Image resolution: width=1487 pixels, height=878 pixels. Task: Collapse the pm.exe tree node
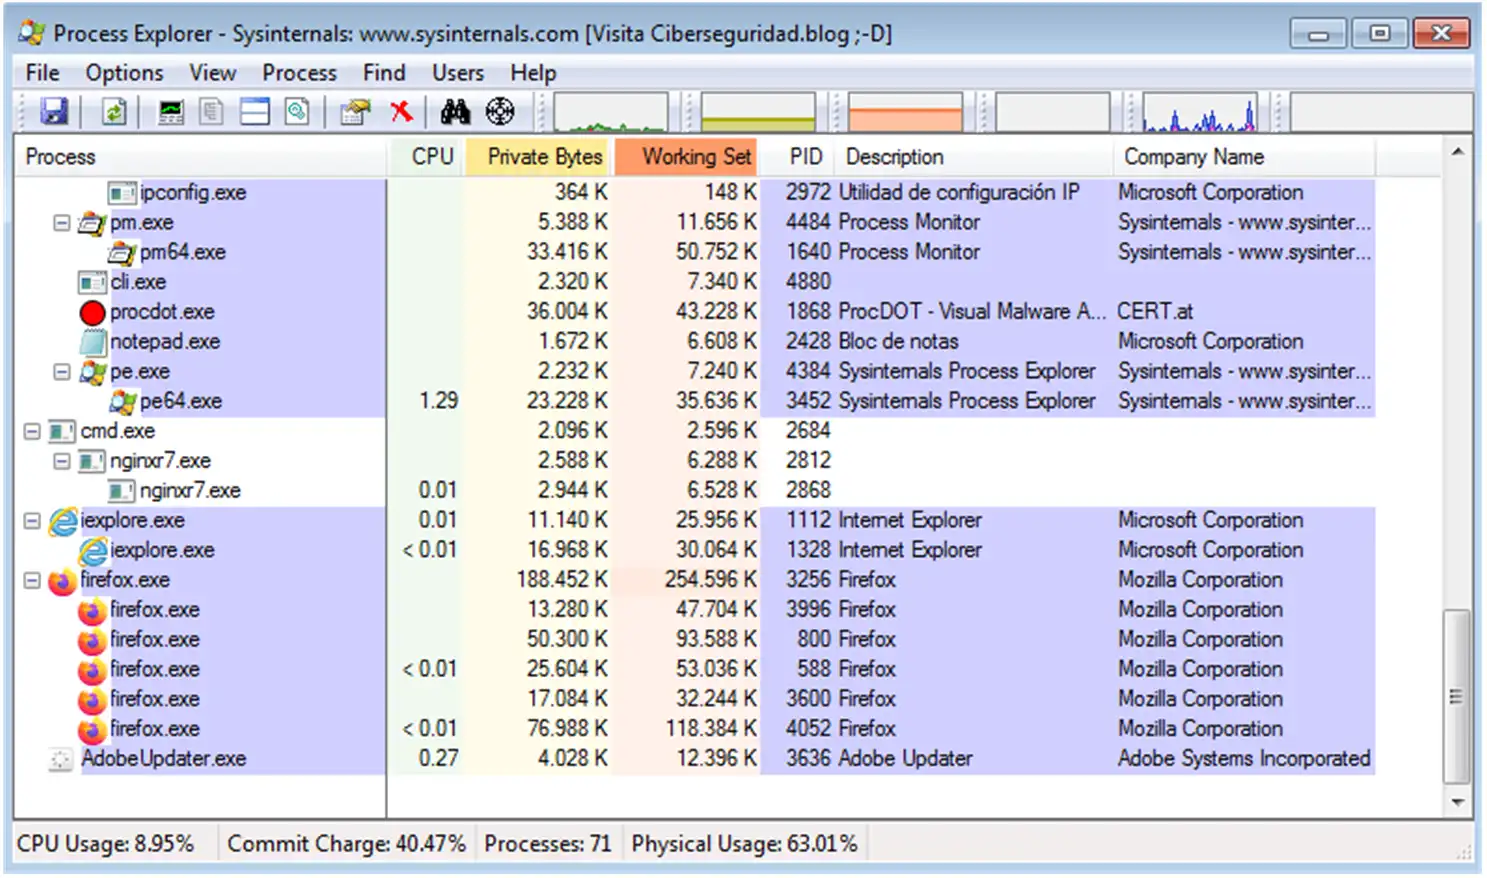pyautogui.click(x=62, y=222)
